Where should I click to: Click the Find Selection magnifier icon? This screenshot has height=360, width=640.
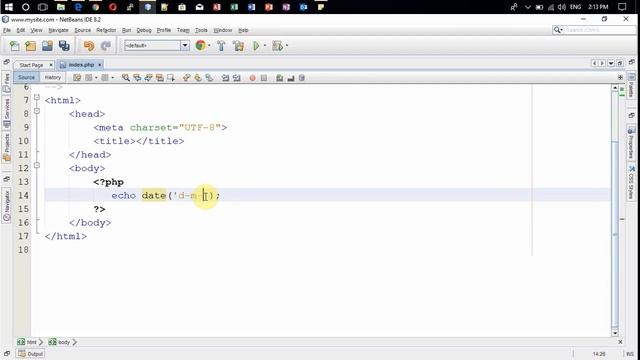[x=126, y=78]
